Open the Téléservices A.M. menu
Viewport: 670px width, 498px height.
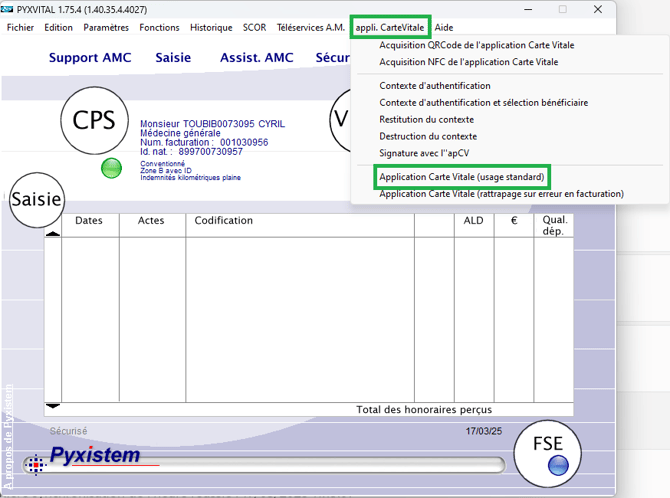pos(311,27)
